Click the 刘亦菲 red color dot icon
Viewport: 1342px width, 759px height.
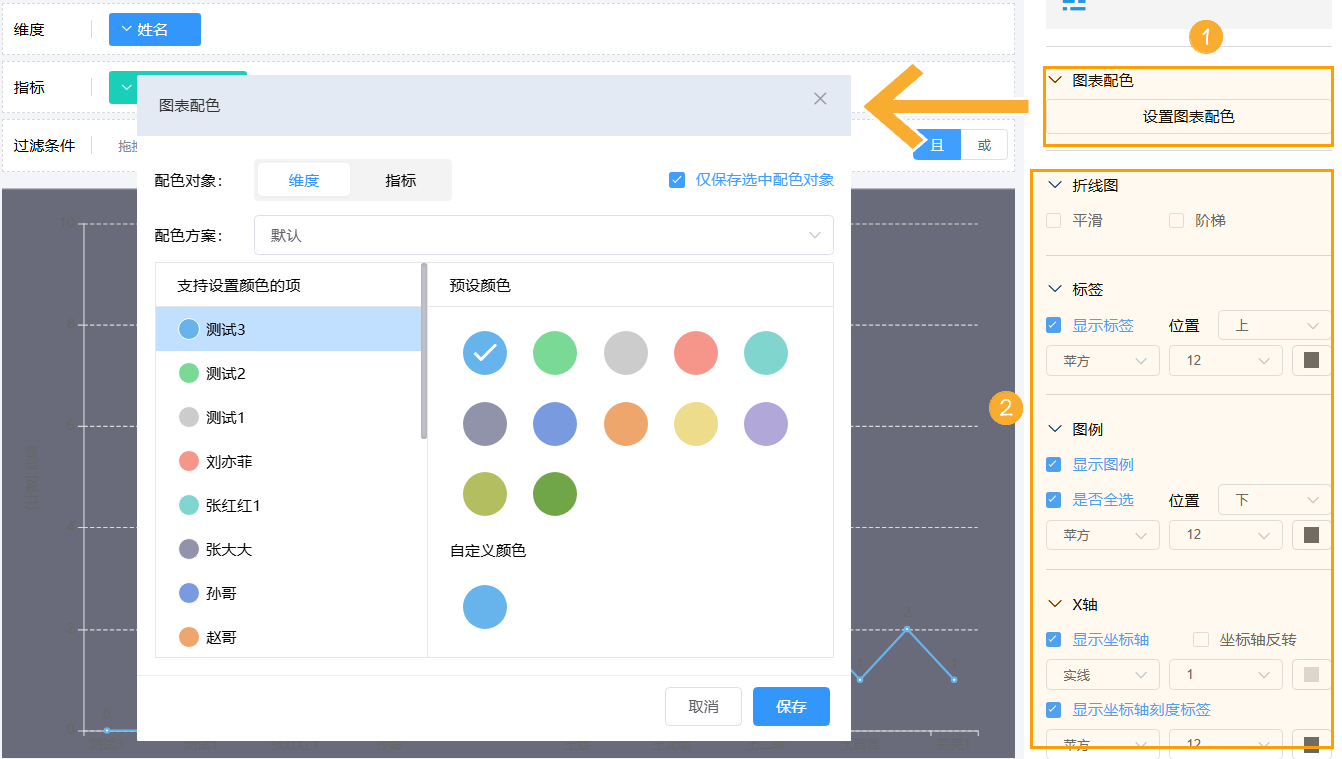(x=189, y=461)
